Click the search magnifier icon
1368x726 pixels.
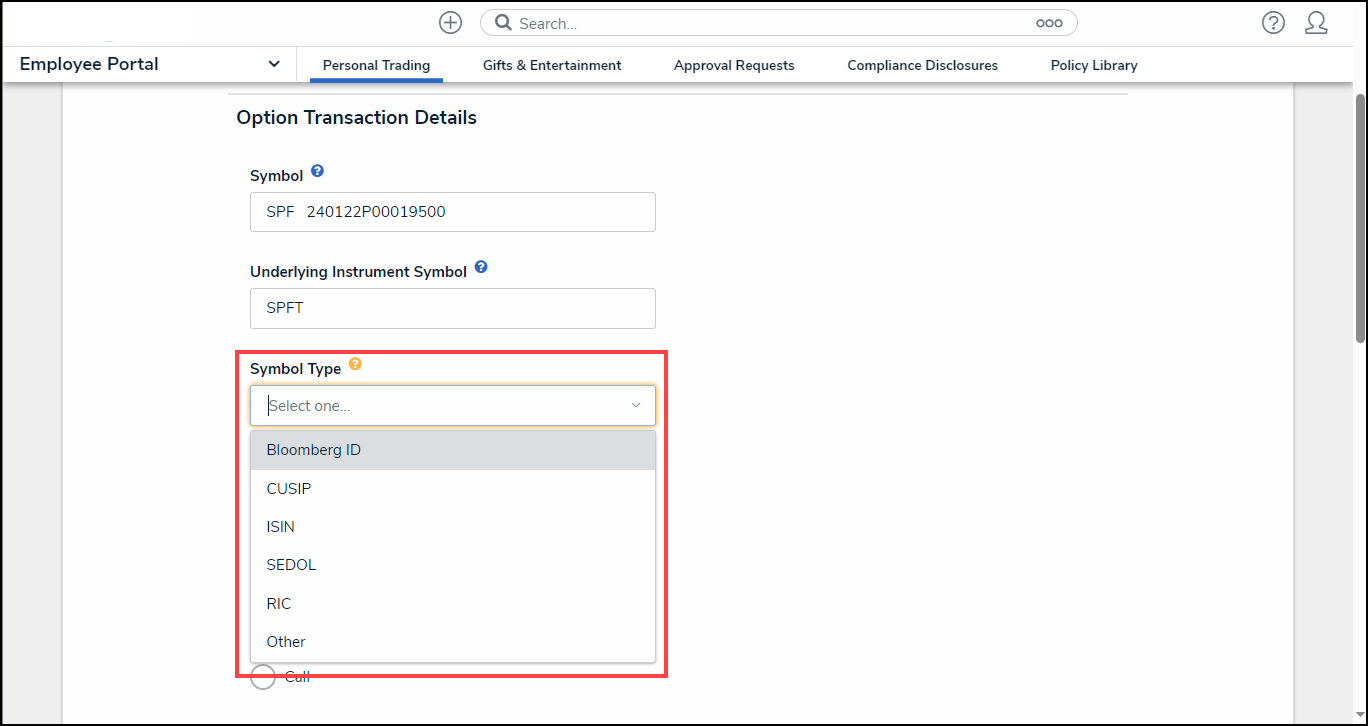click(504, 23)
